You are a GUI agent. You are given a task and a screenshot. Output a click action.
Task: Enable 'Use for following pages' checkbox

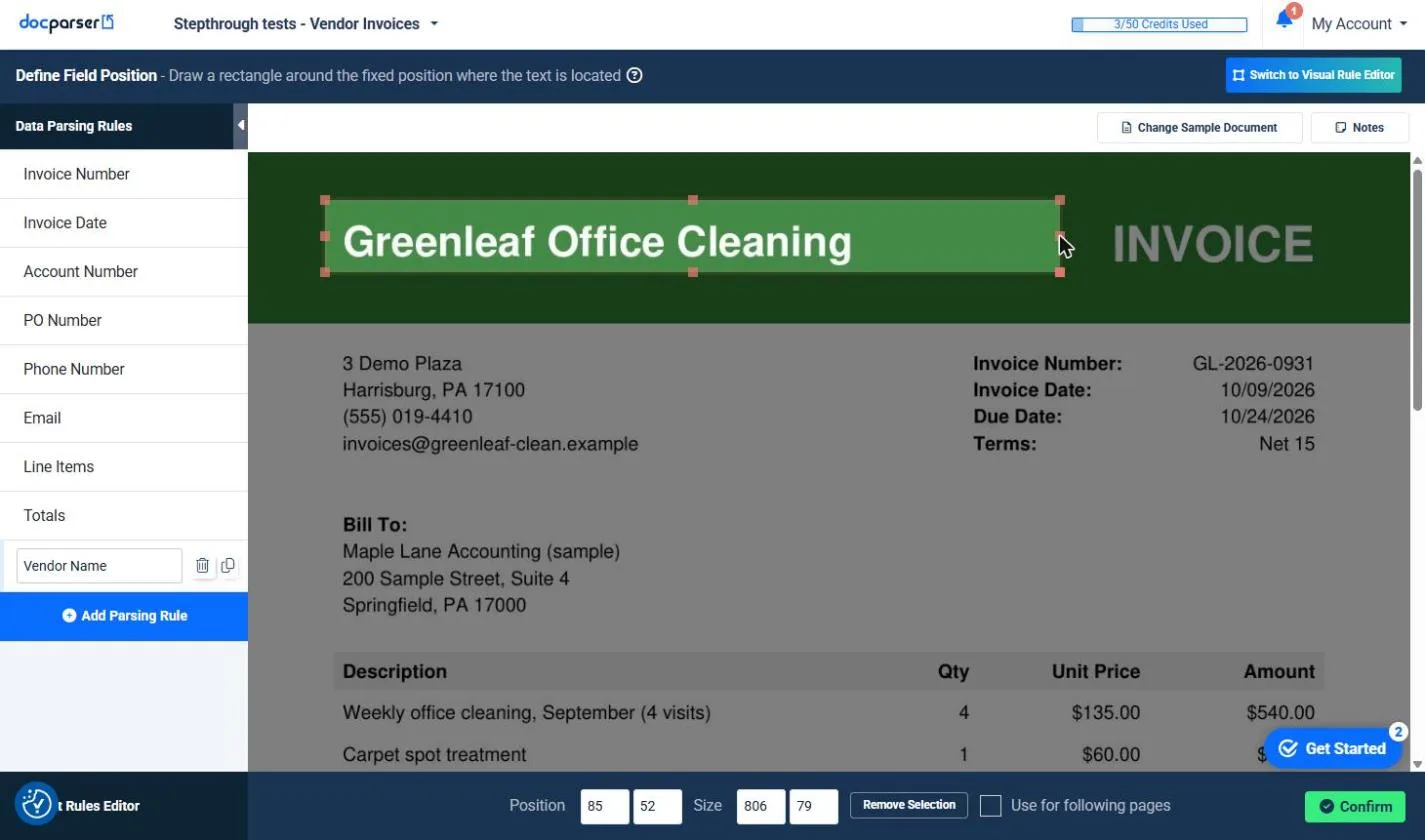tap(990, 806)
